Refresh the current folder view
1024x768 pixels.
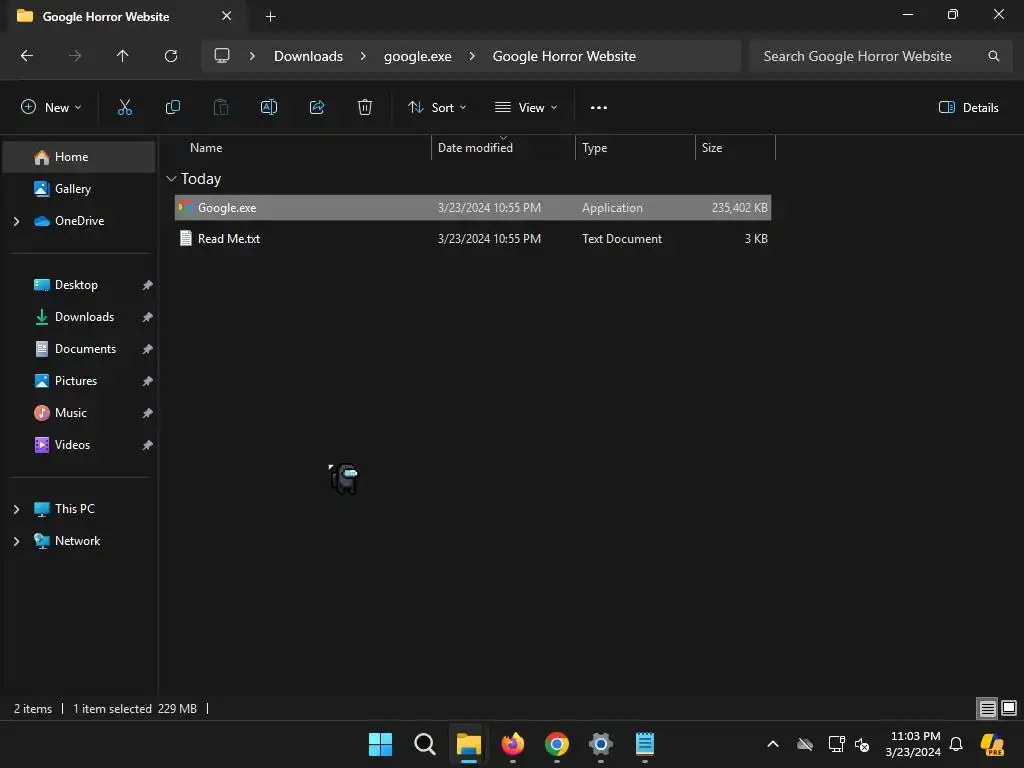171,56
